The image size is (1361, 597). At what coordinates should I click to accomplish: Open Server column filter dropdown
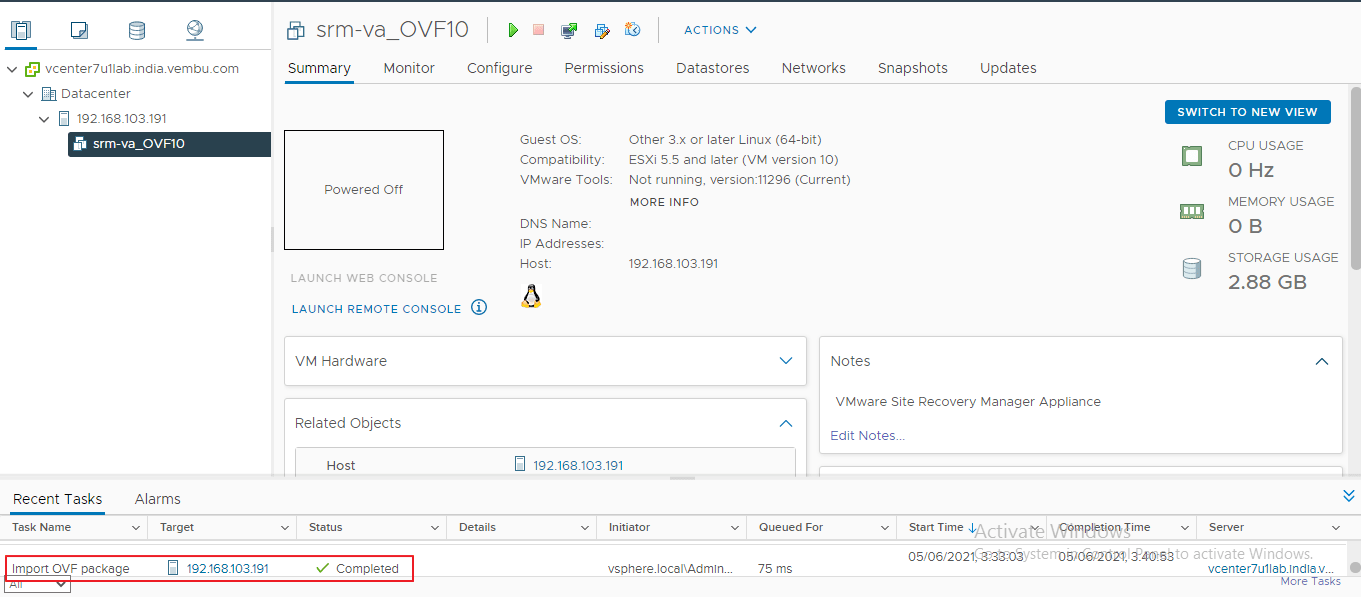1336,528
